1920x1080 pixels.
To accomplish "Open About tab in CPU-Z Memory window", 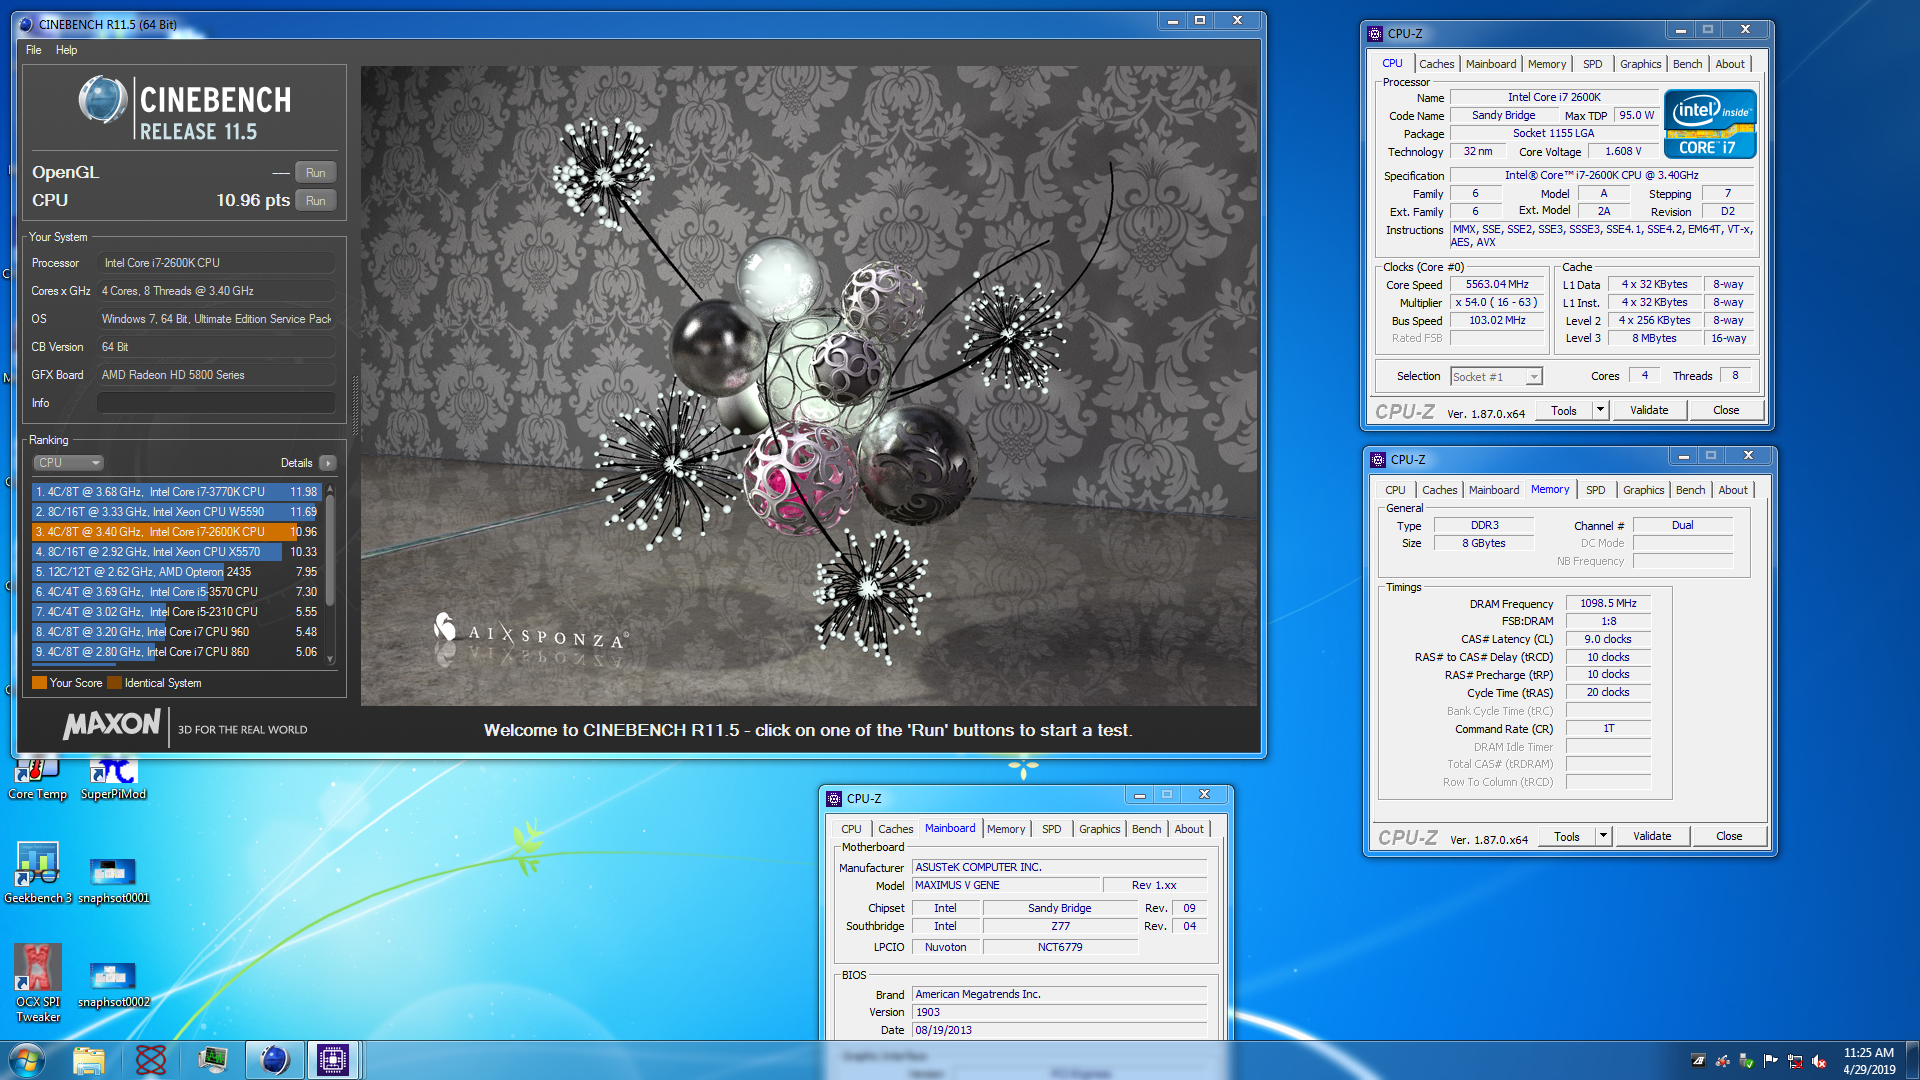I will (x=1733, y=490).
